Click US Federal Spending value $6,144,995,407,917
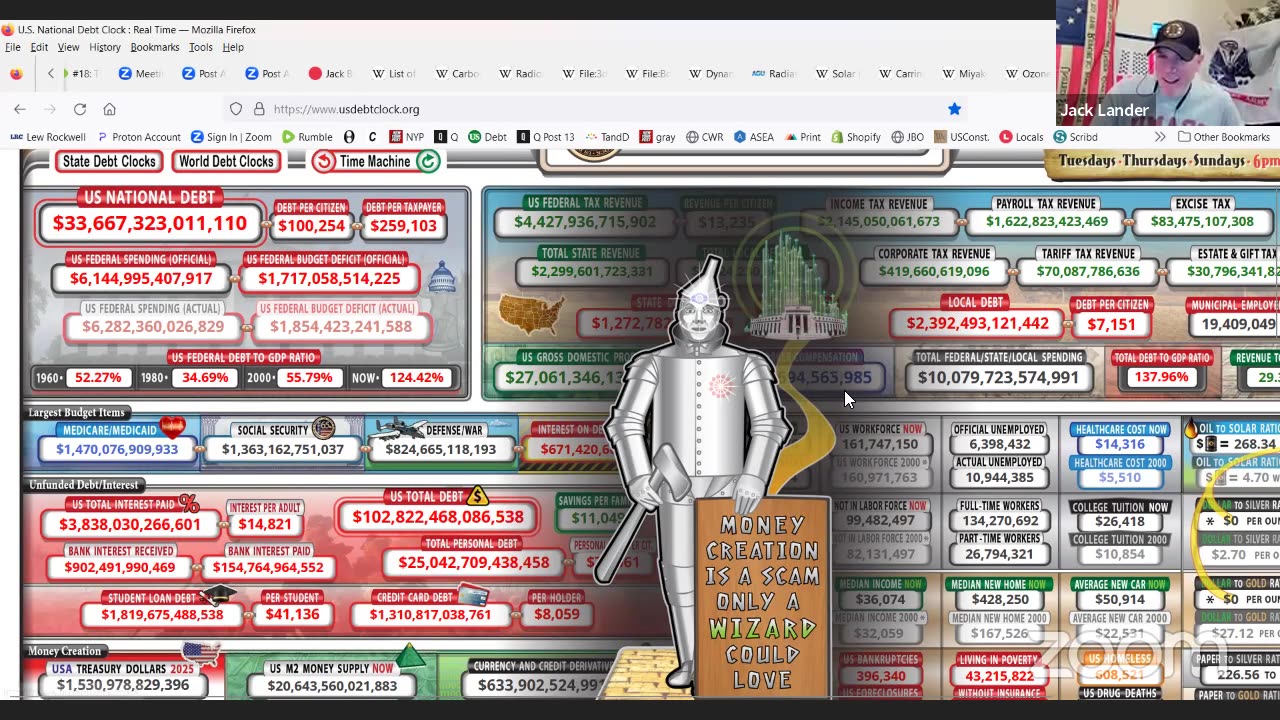The image size is (1280, 720). [141, 279]
